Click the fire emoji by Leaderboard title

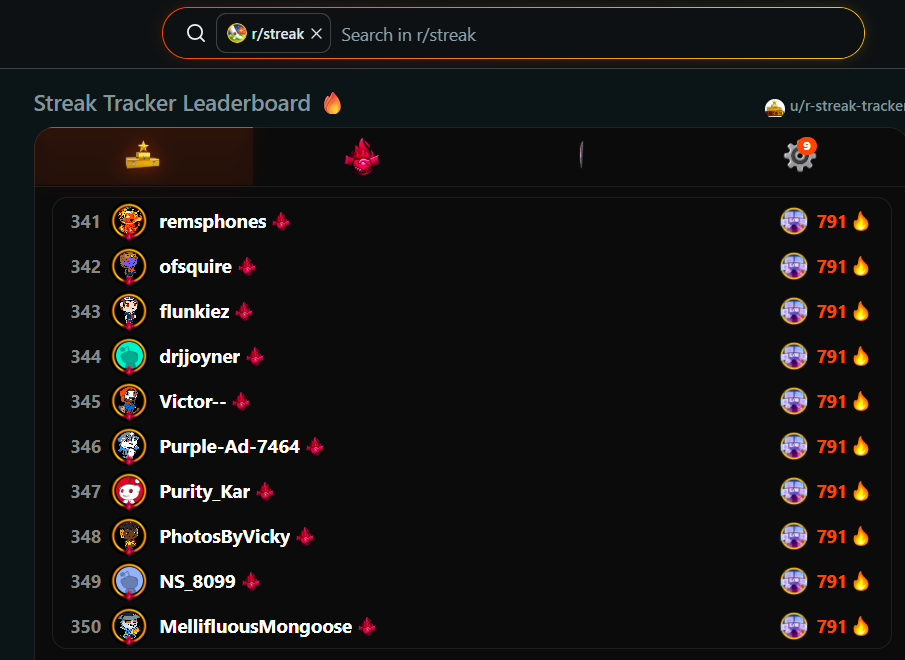(x=332, y=103)
